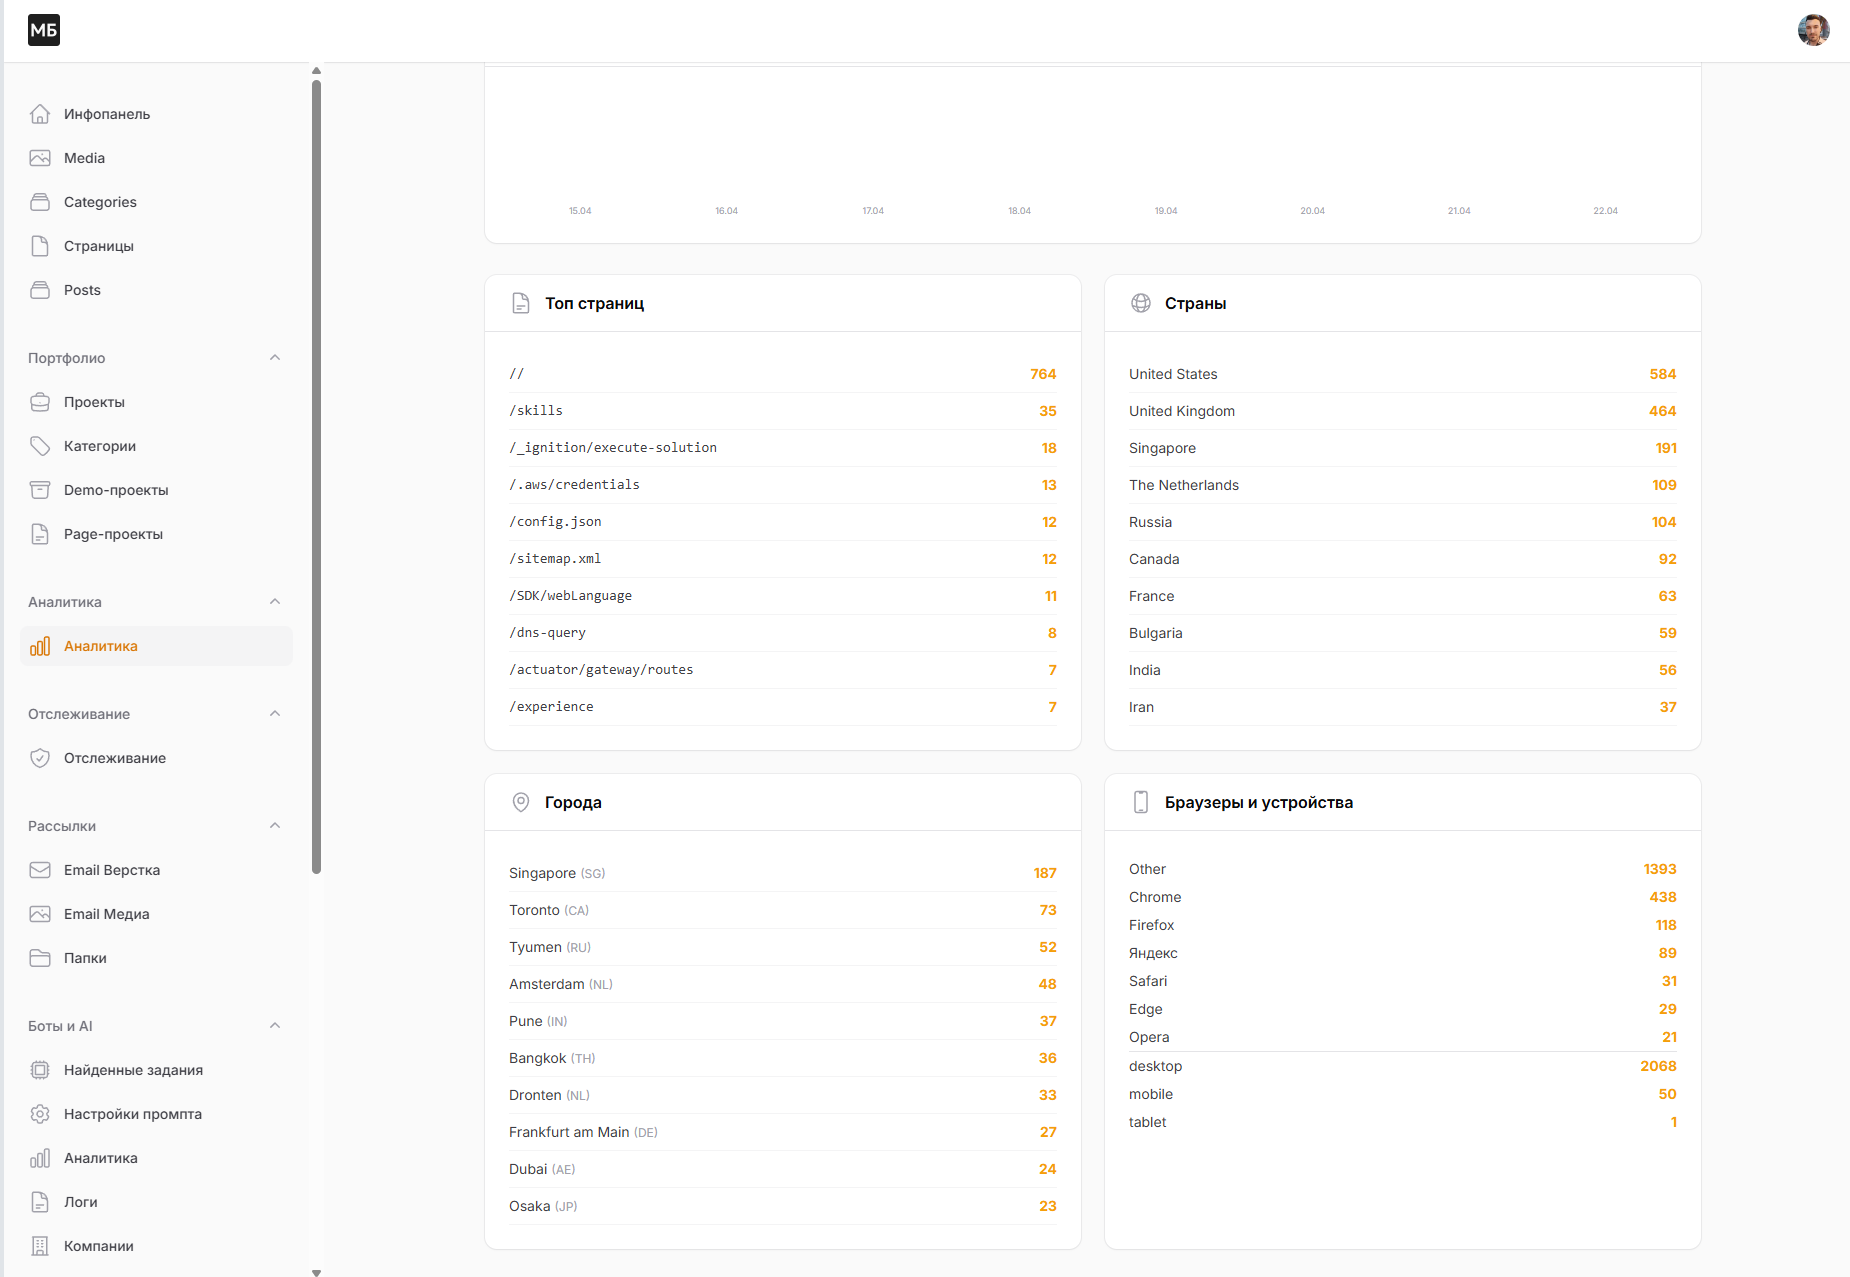Click the Media image icon
This screenshot has height=1277, width=1850.
[40, 158]
